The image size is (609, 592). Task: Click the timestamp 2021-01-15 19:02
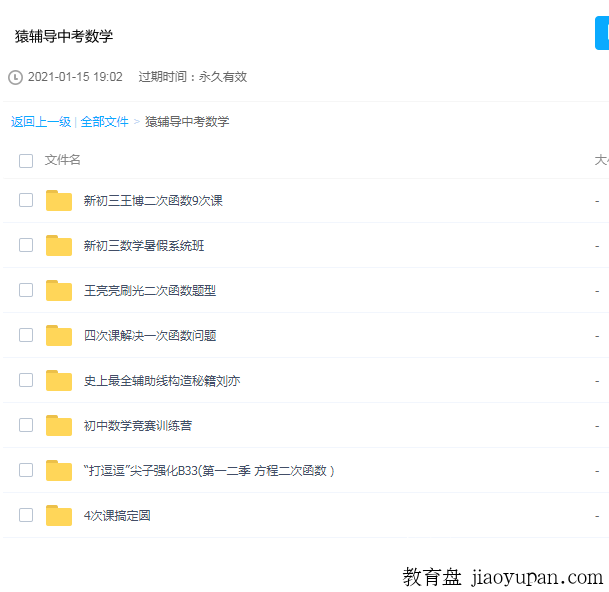[75, 77]
